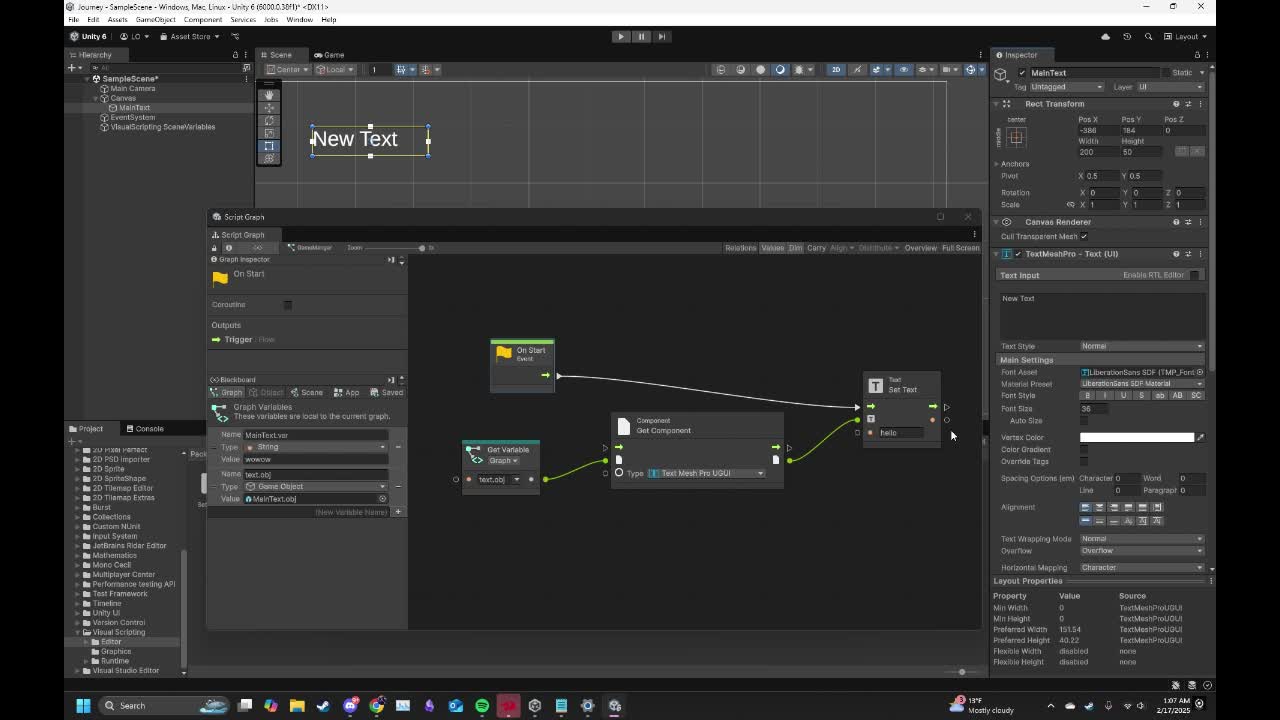Switch to the Game tab
This screenshot has height=720, width=1280.
(329, 55)
